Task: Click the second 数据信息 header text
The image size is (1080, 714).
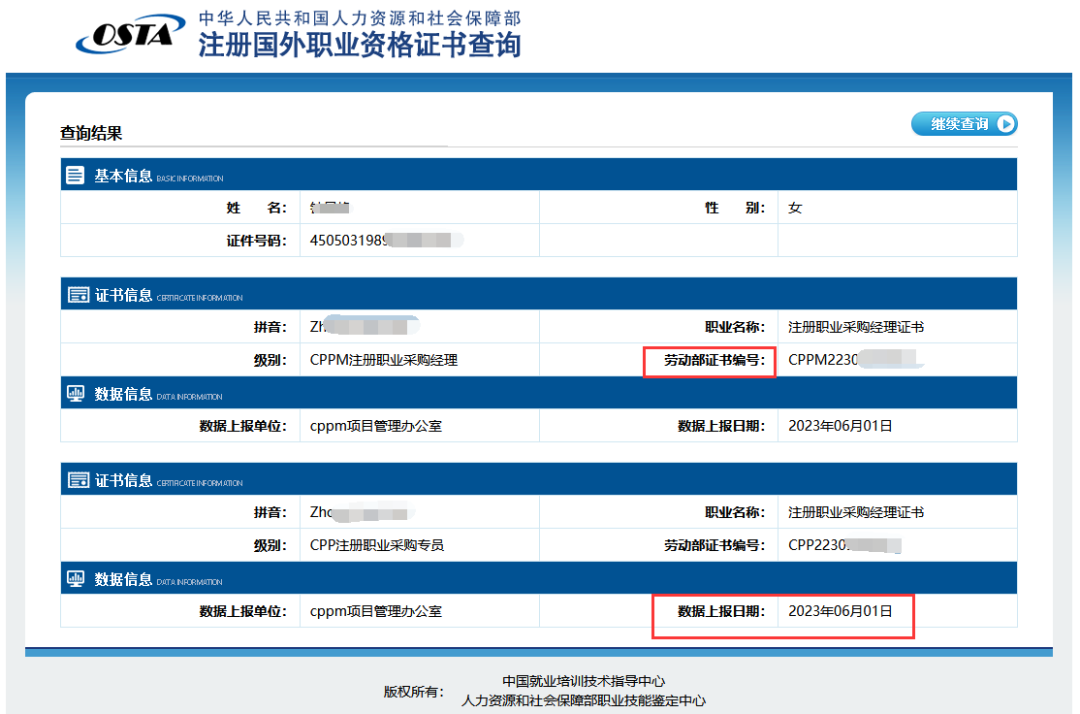Action: pos(123,579)
